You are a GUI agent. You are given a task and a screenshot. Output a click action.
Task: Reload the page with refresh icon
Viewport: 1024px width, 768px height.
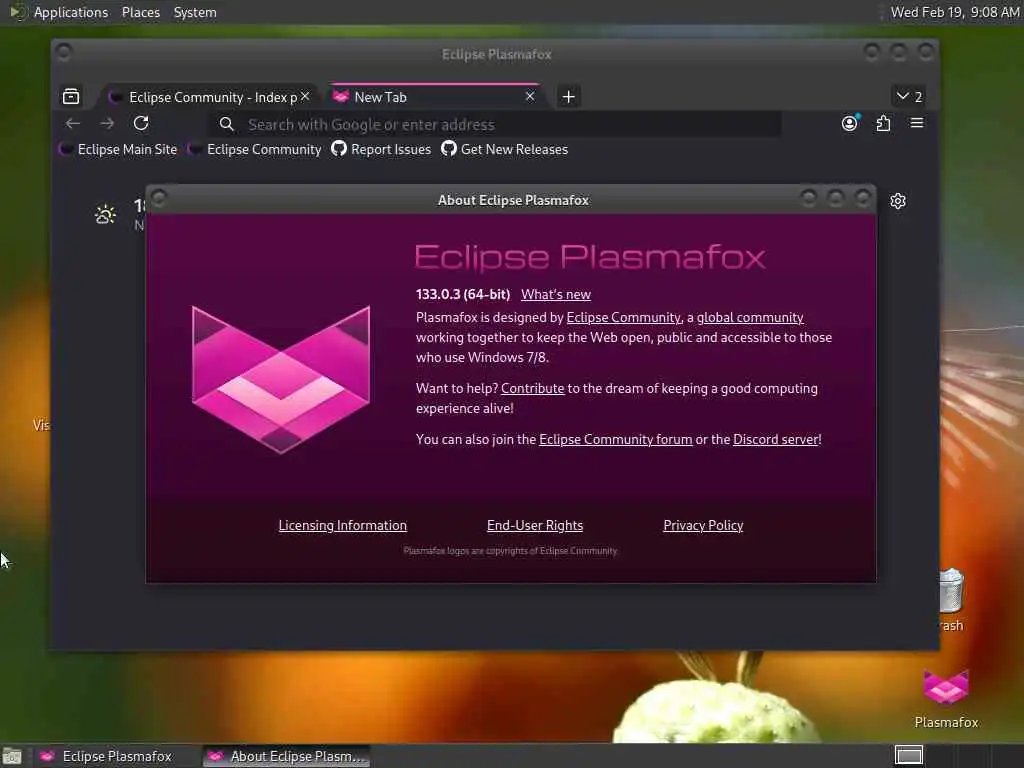141,123
